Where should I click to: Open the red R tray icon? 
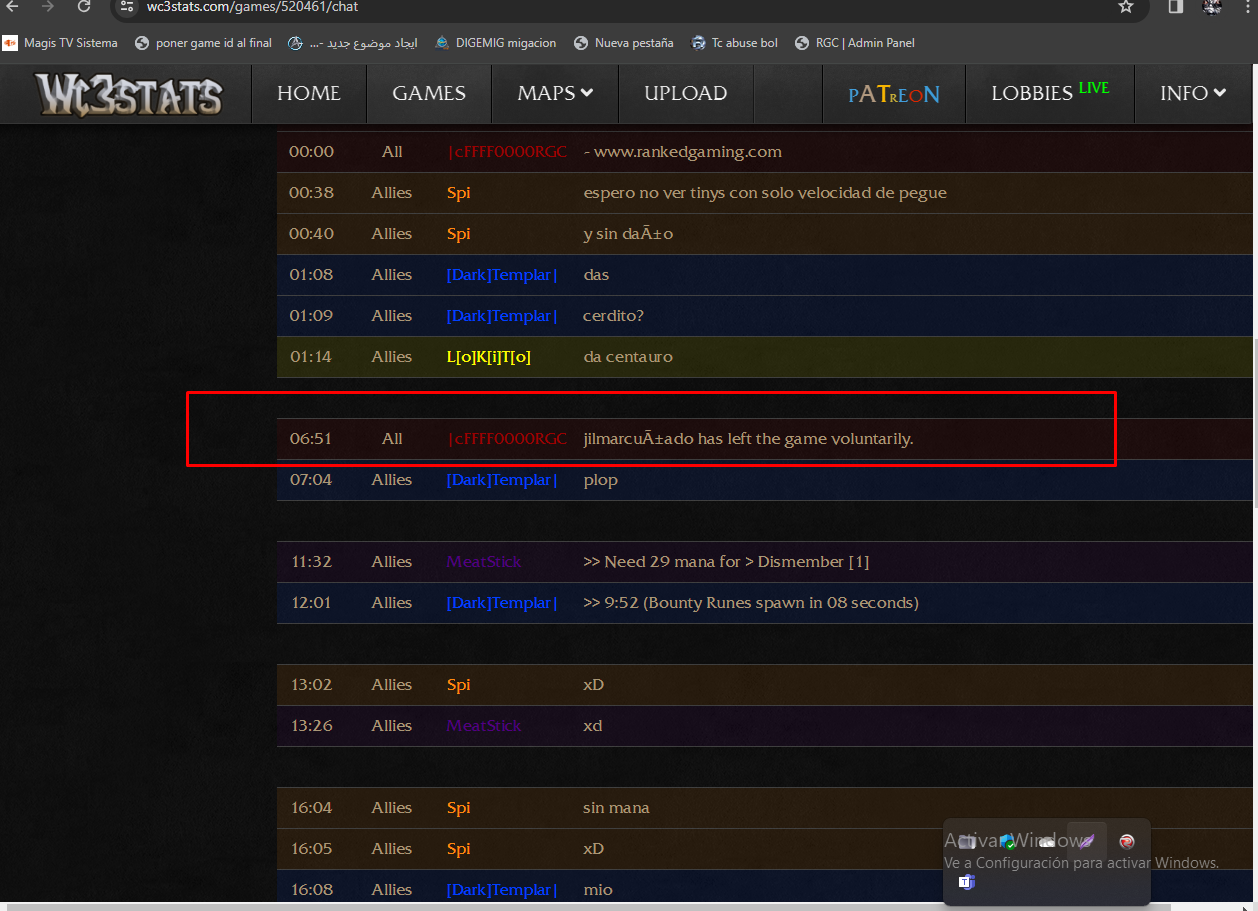pyautogui.click(x=1127, y=841)
